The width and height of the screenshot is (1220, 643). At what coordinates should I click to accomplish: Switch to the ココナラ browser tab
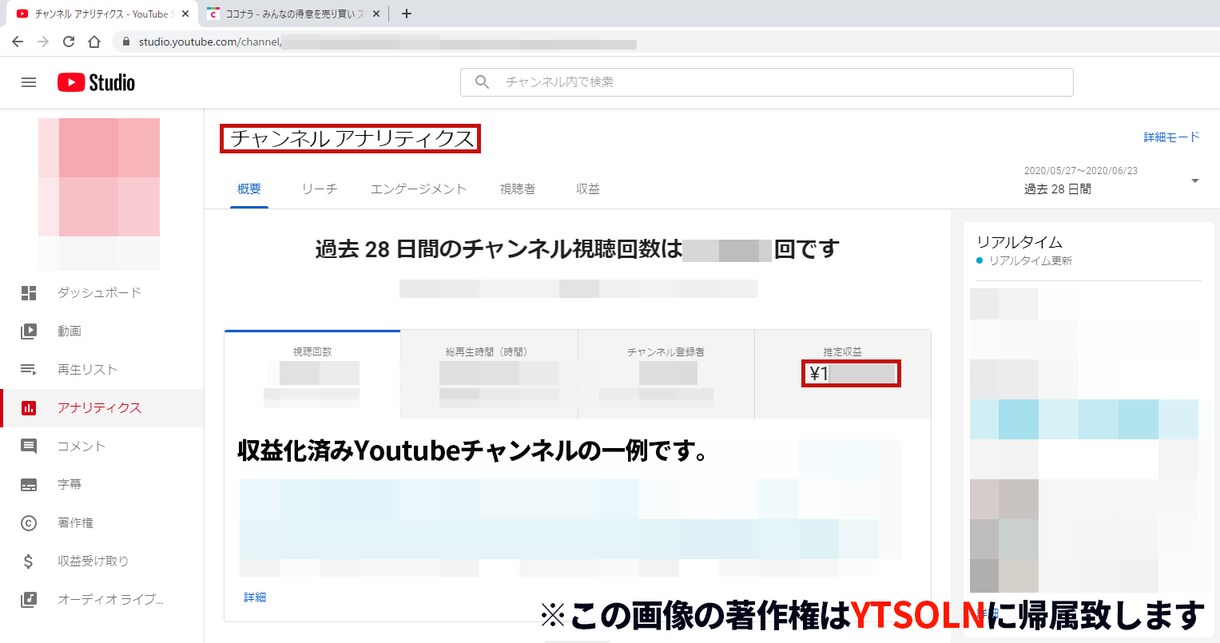pos(294,14)
